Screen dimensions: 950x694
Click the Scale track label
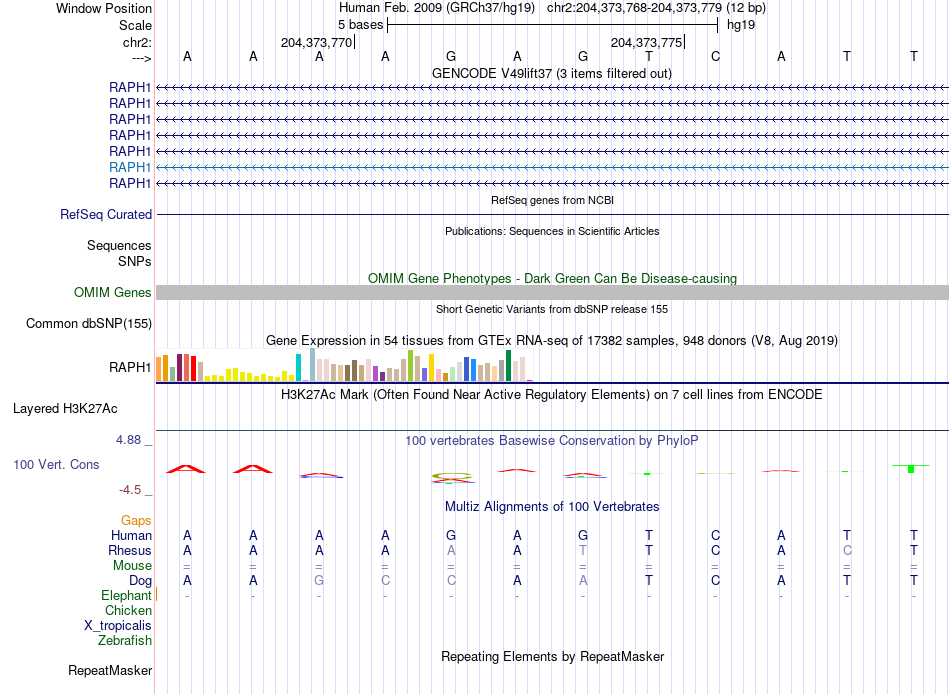[x=135, y=25]
